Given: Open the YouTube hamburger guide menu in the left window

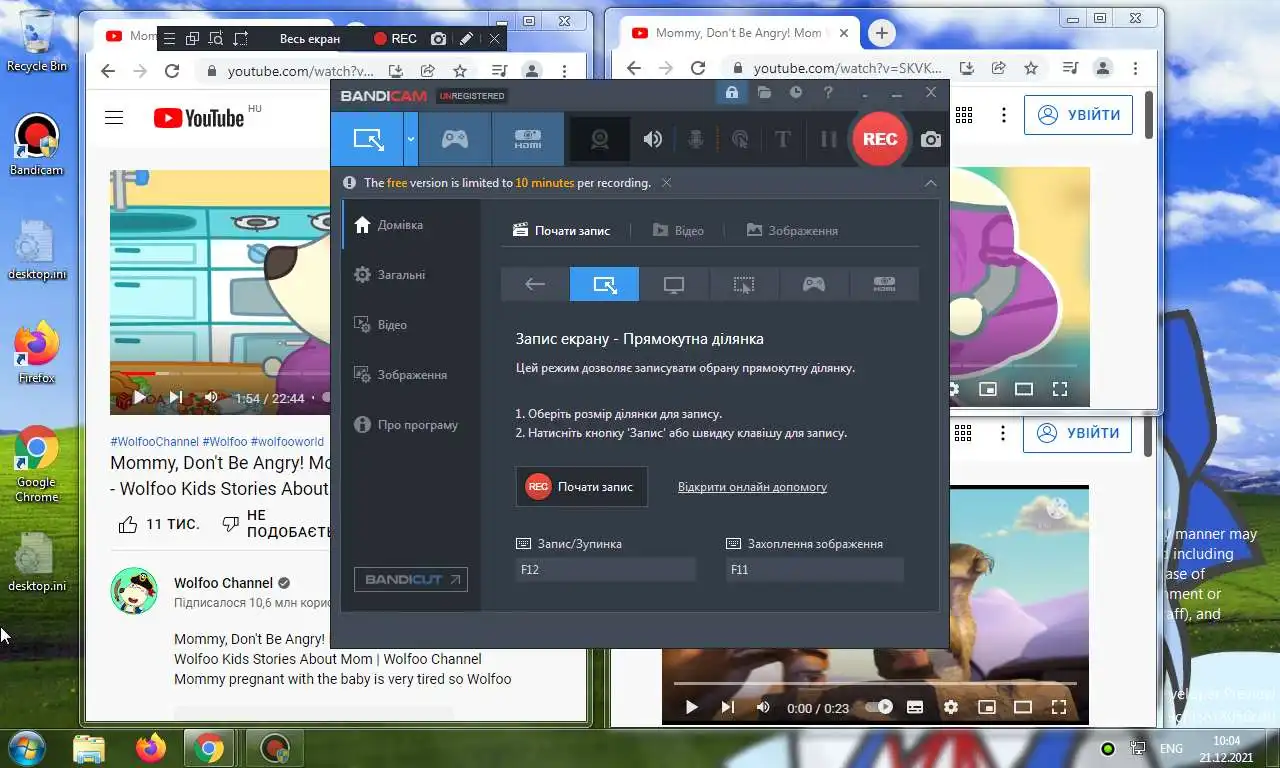Looking at the screenshot, I should click(114, 118).
